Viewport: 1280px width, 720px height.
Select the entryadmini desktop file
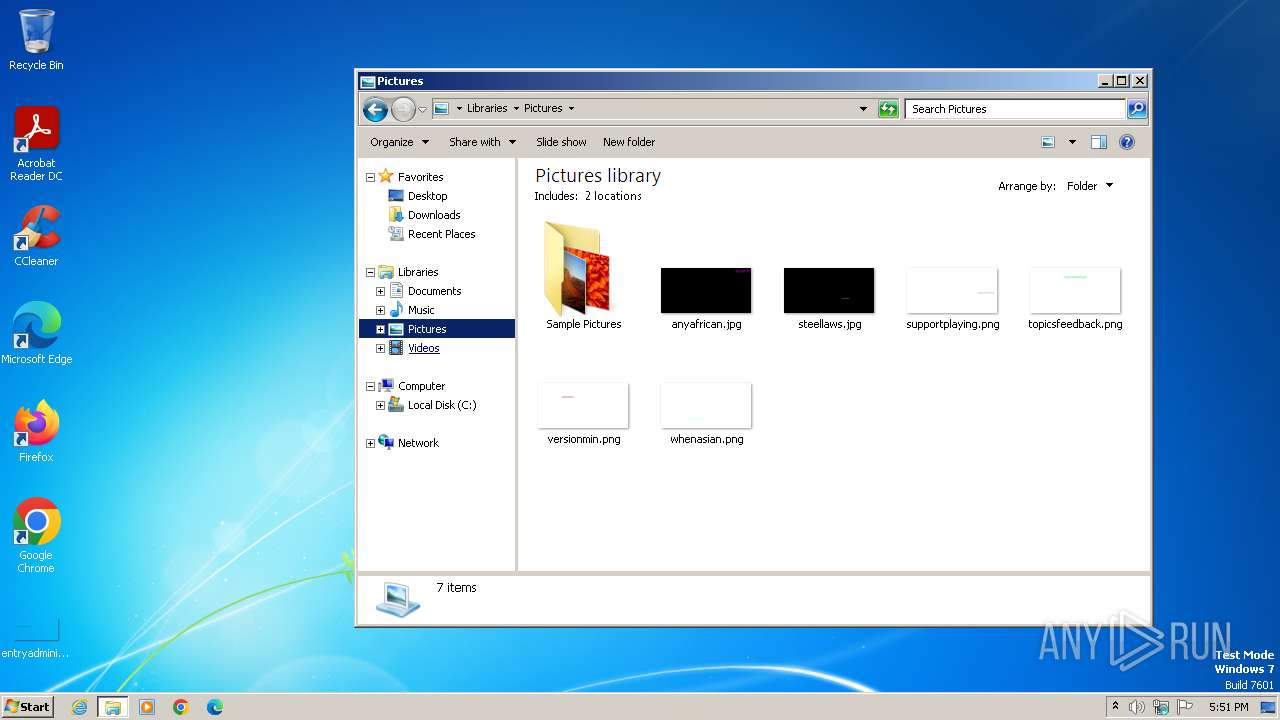pyautogui.click(x=36, y=638)
